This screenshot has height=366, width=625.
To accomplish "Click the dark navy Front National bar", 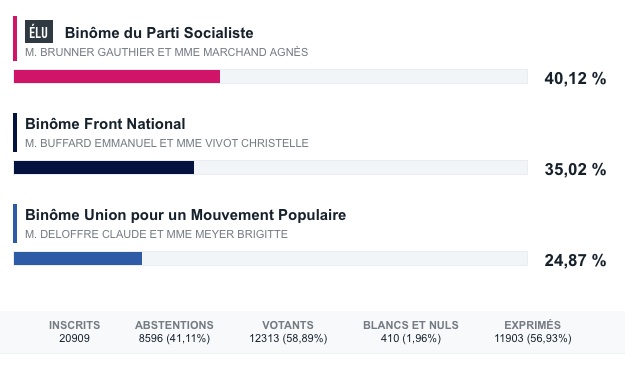I will [x=104, y=167].
